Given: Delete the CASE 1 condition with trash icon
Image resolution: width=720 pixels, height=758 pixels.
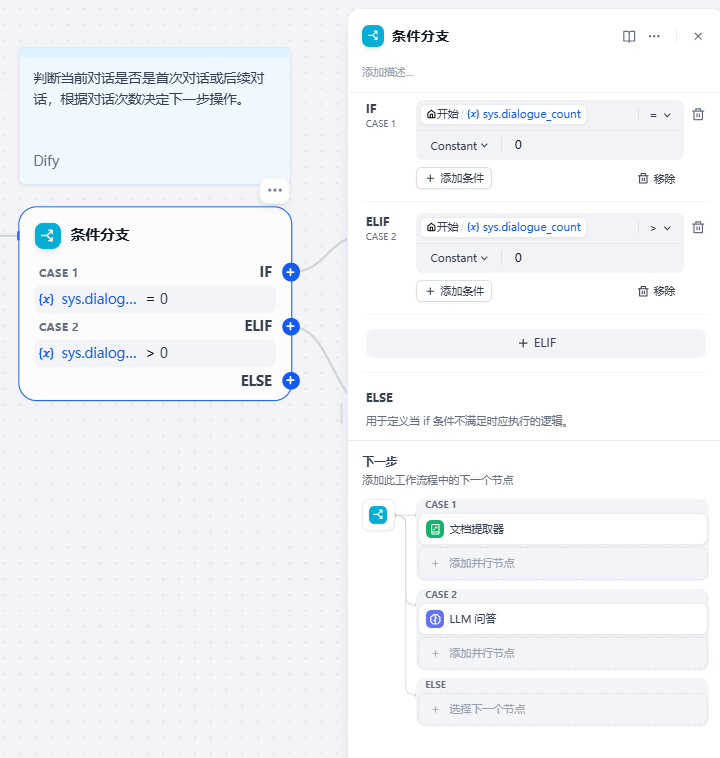Looking at the screenshot, I should 698,115.
